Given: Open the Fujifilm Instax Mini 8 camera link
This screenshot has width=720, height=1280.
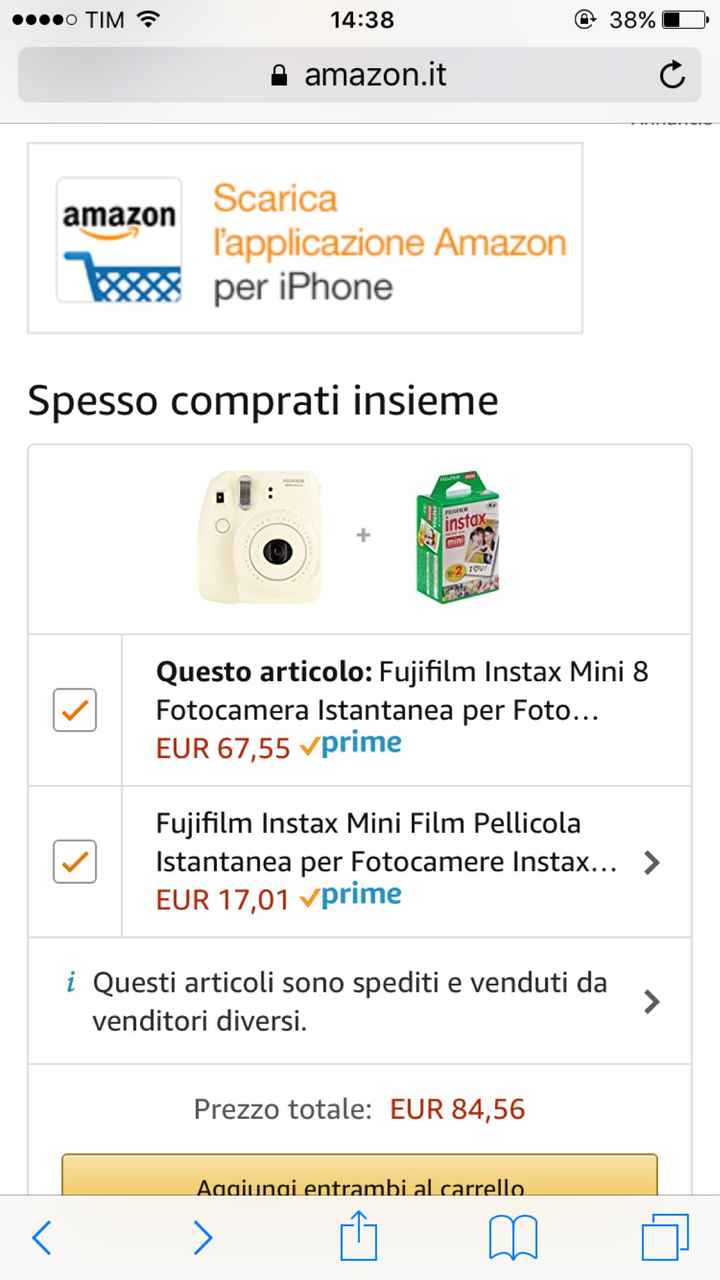Looking at the screenshot, I should pyautogui.click(x=402, y=690).
